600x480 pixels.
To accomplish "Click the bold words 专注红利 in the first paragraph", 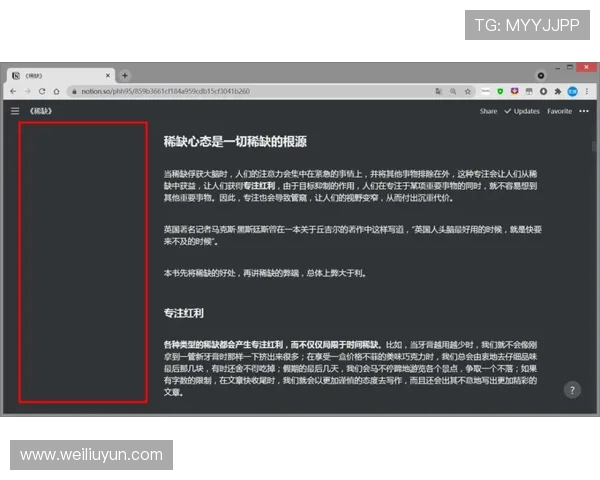I will (x=259, y=186).
